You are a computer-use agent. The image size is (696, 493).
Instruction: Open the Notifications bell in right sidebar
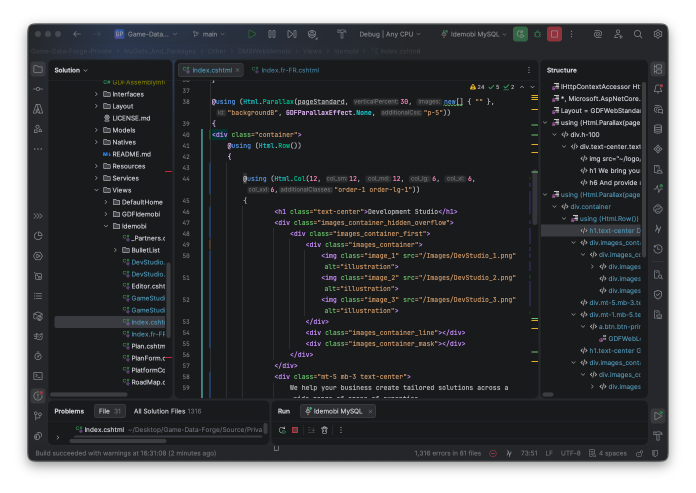pyautogui.click(x=658, y=89)
